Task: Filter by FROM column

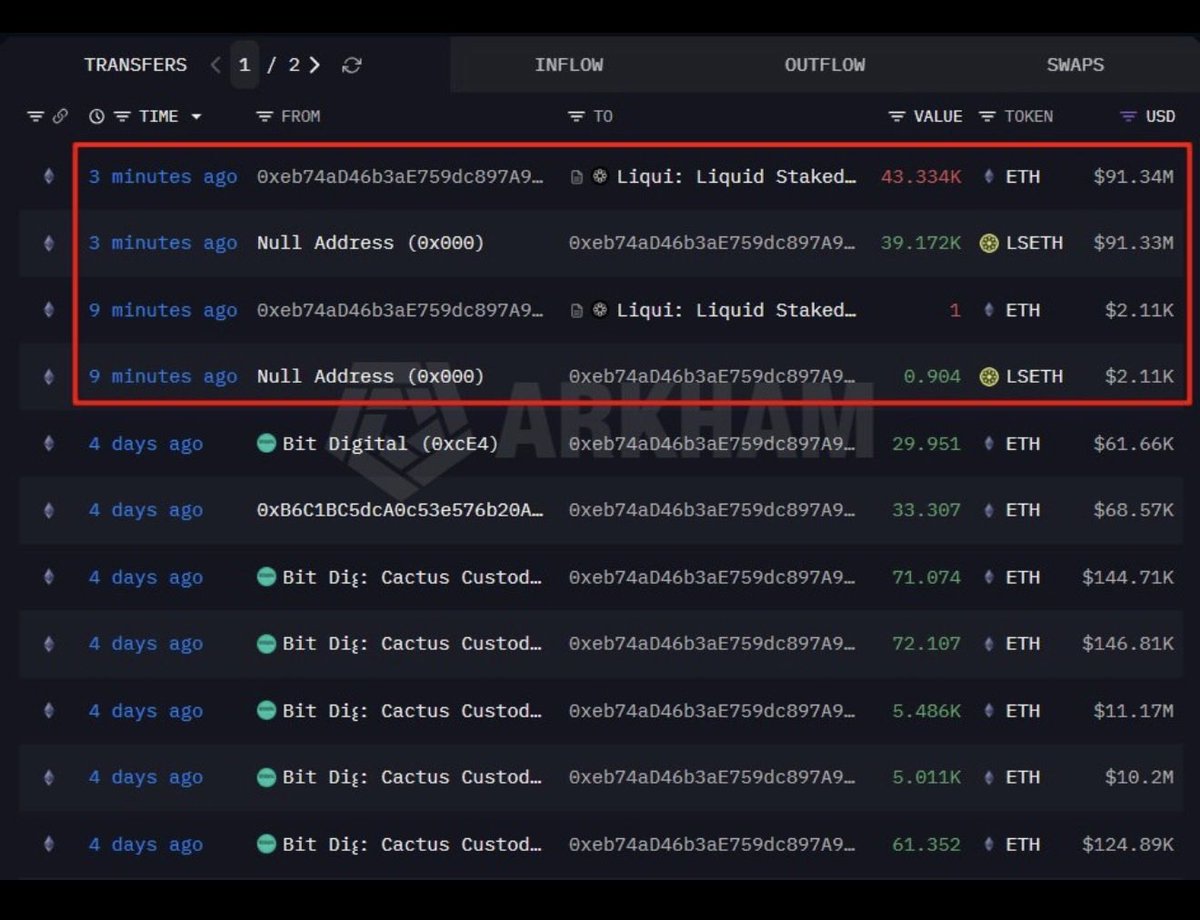Action: coord(264,117)
